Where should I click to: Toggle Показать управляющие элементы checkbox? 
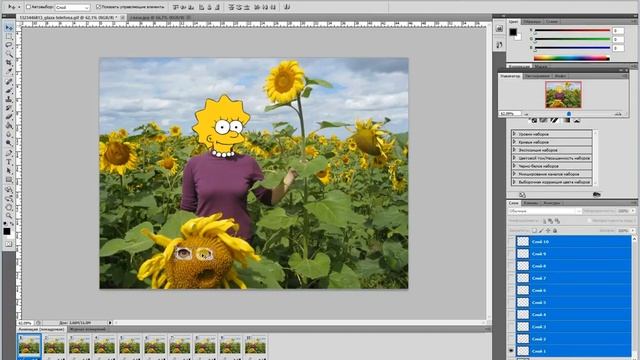[x=98, y=7]
